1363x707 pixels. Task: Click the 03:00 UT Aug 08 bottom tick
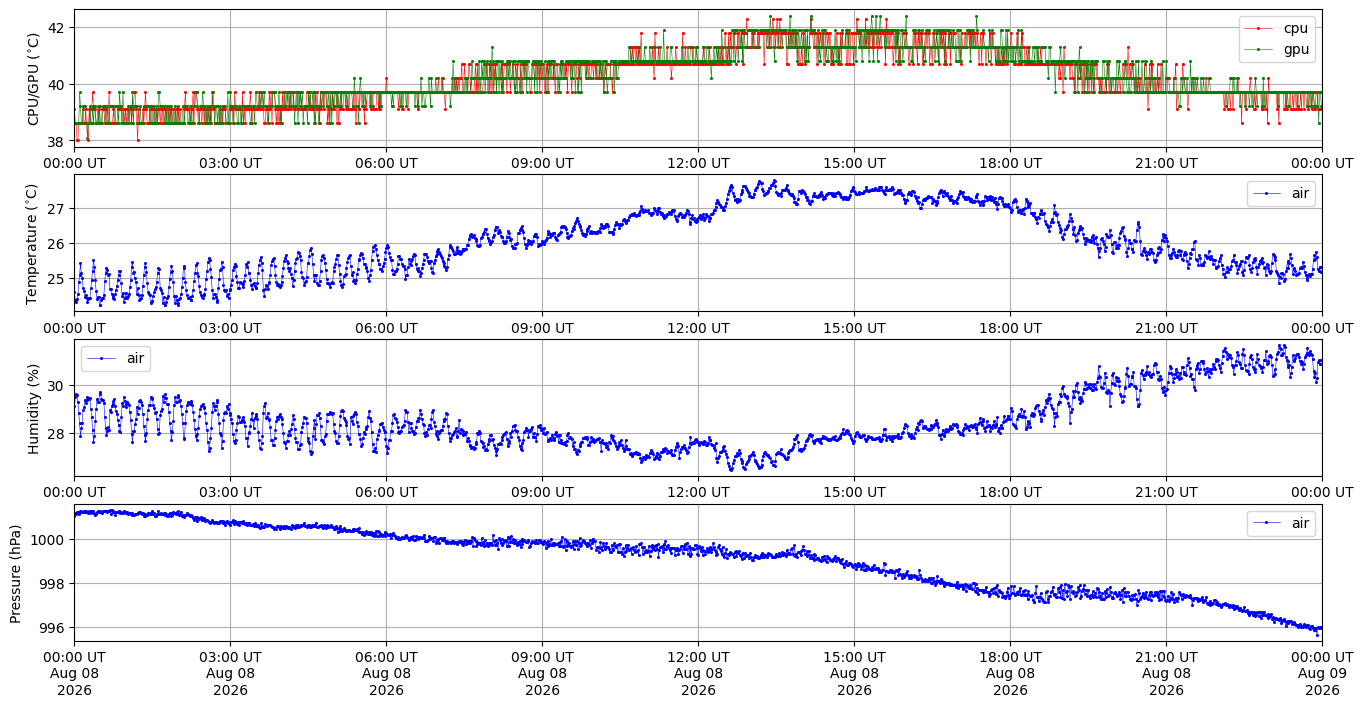point(230,674)
